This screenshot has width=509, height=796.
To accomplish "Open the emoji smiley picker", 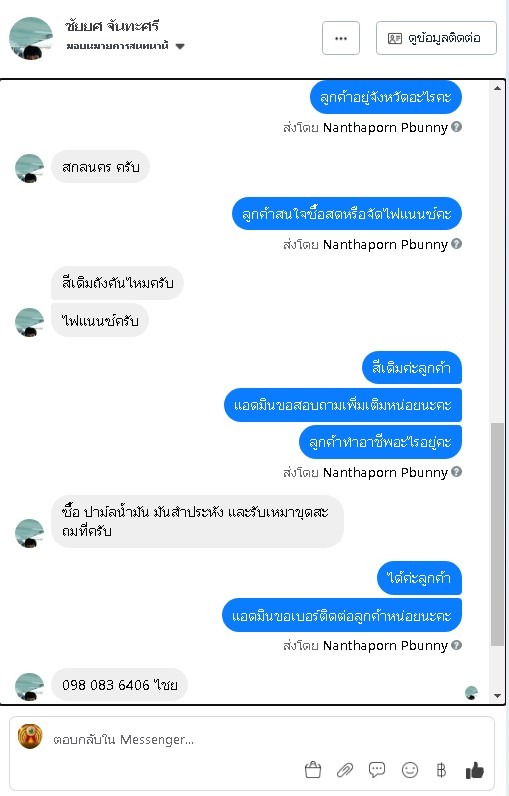I will pos(410,770).
